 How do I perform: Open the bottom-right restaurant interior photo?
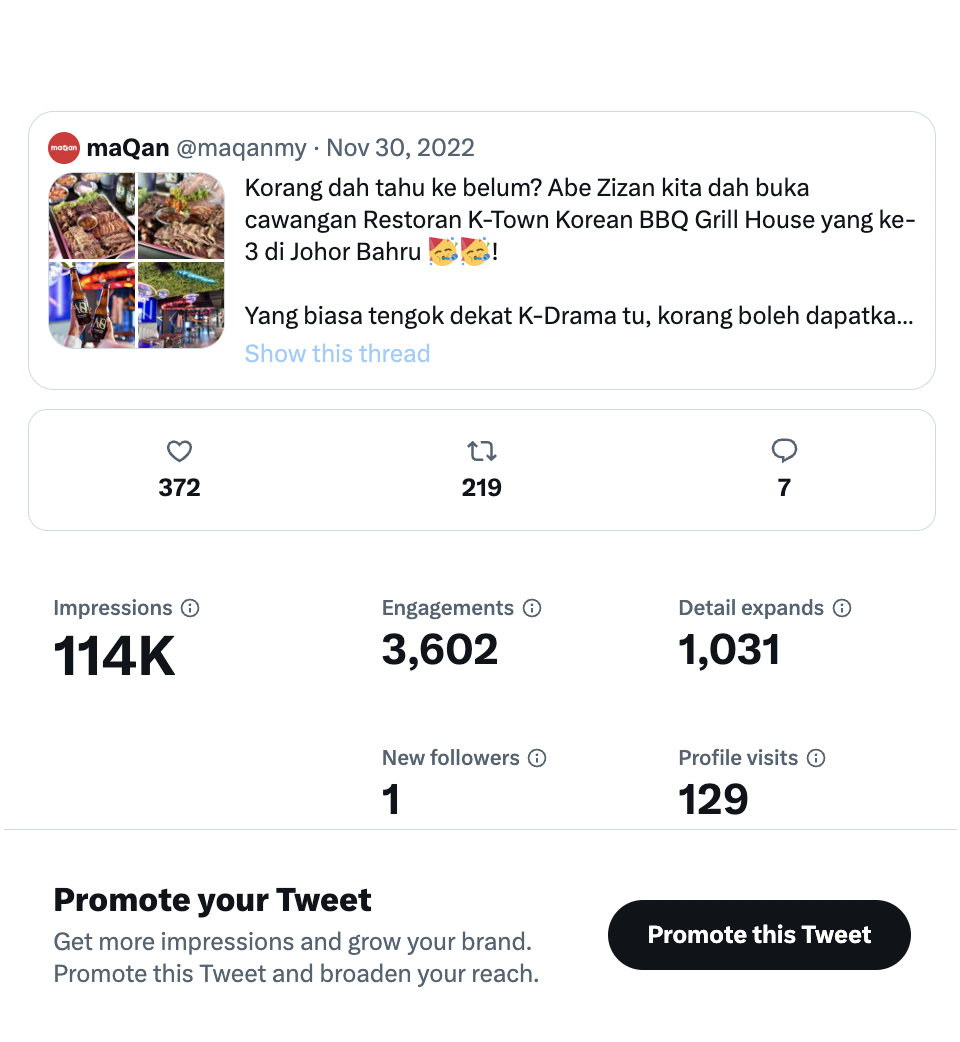click(x=181, y=304)
